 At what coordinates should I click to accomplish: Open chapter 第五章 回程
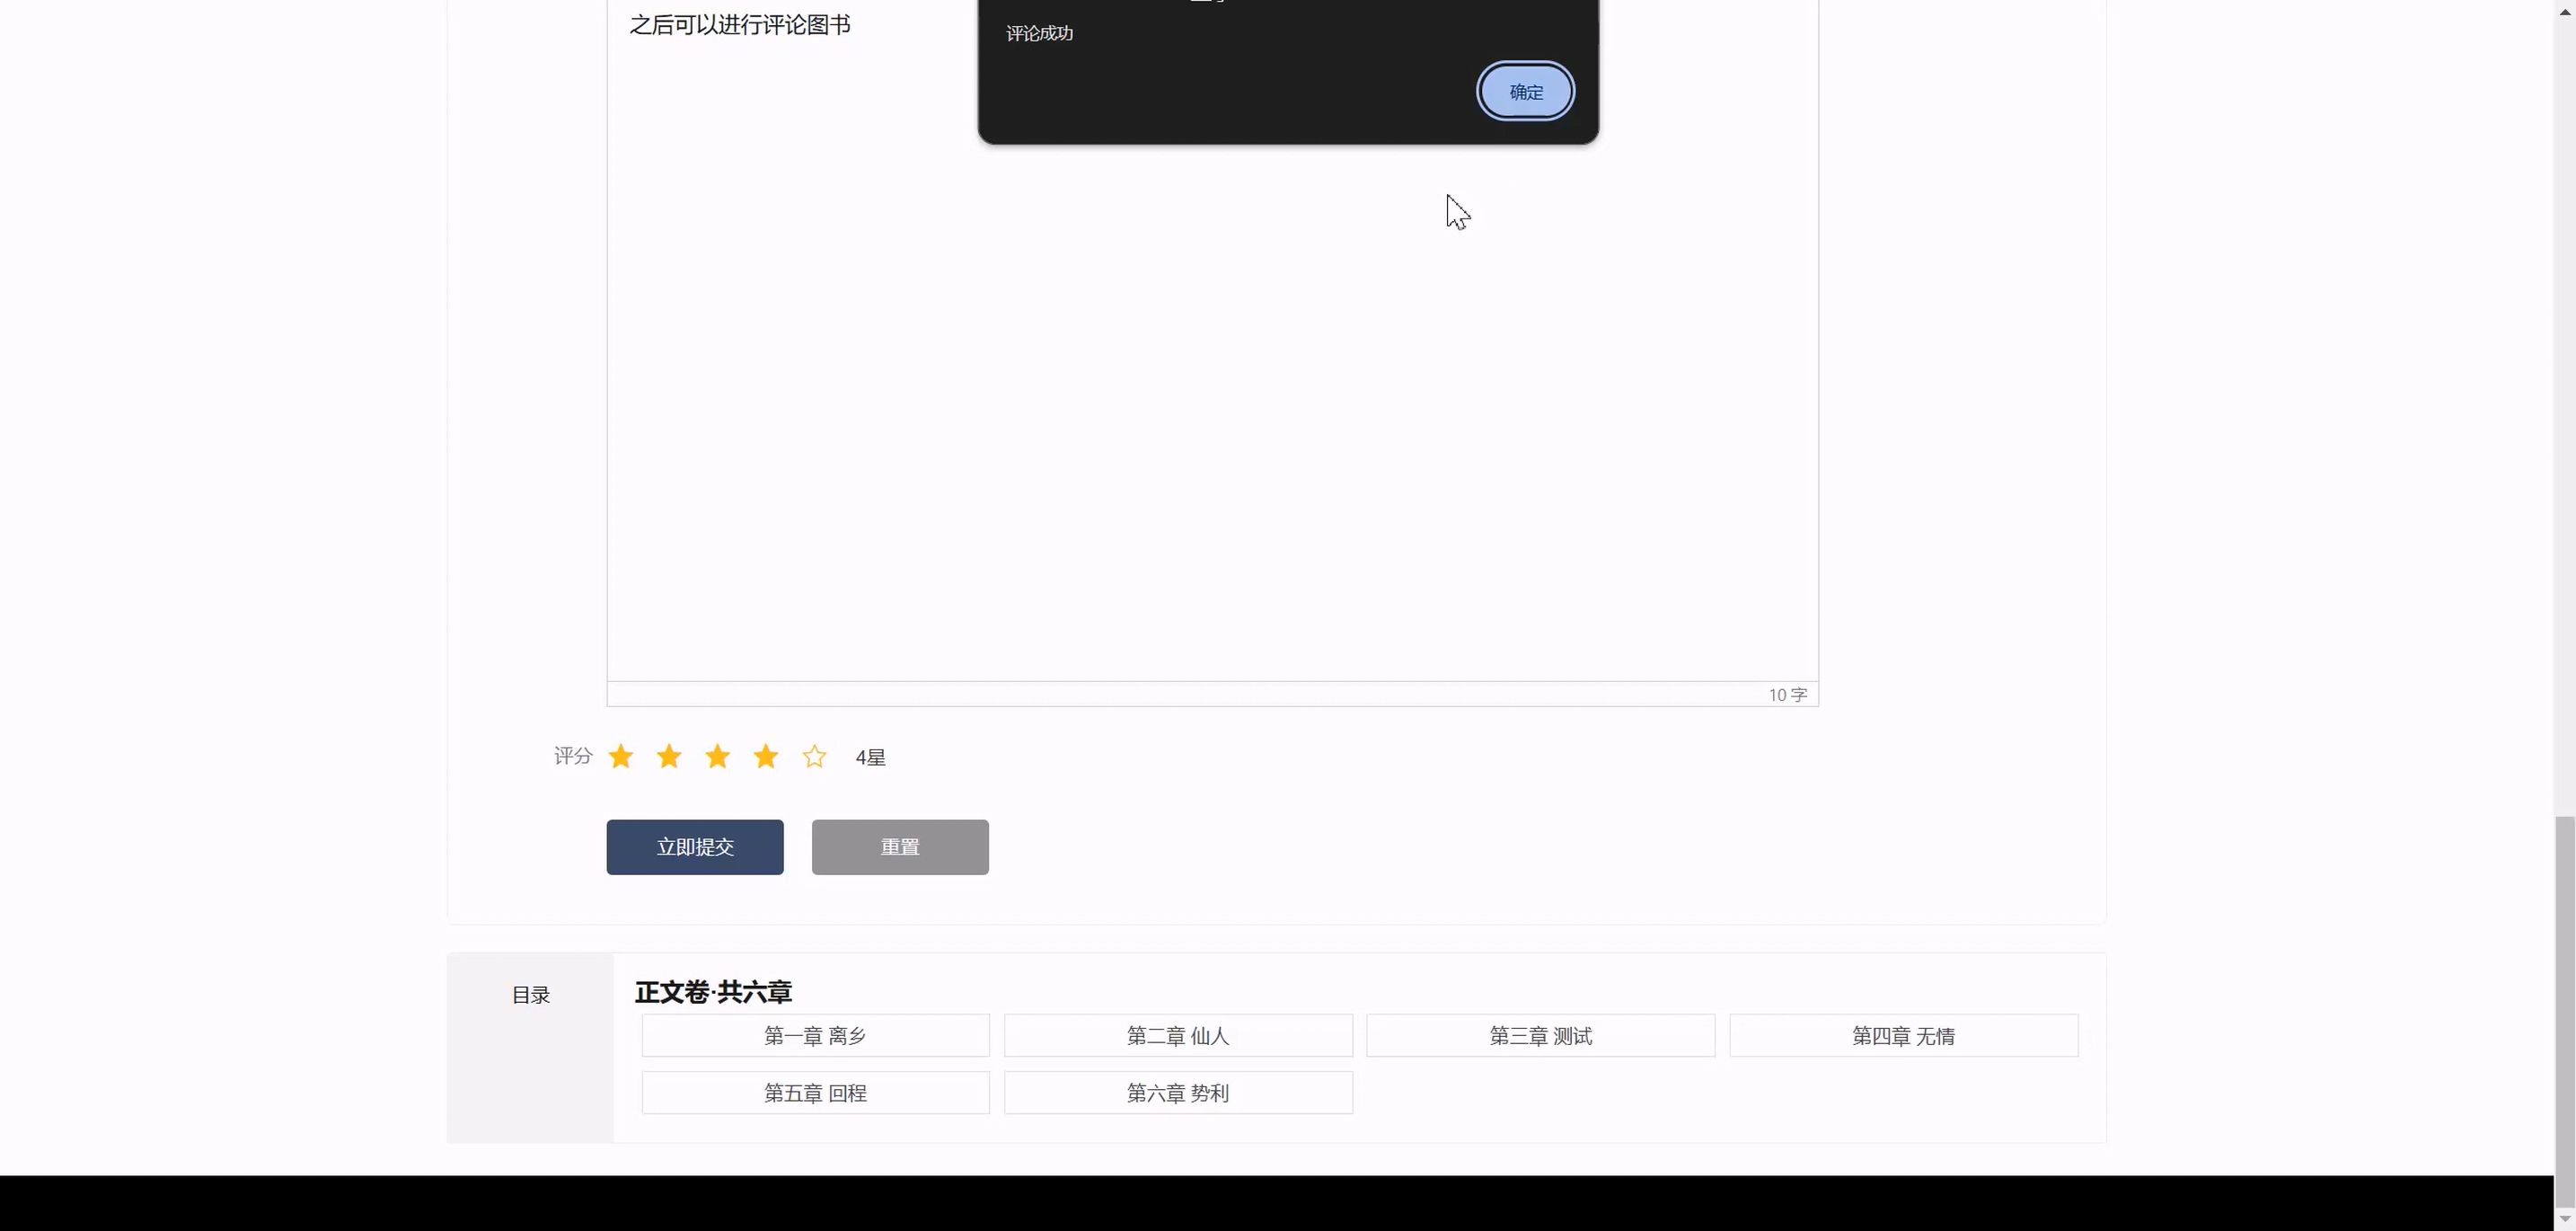click(x=815, y=1093)
